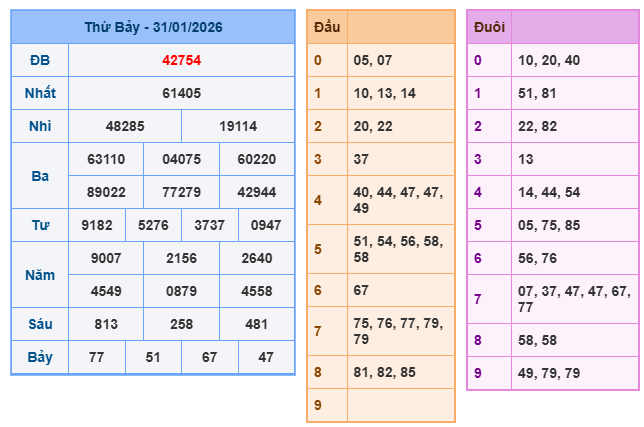Select sixth prize number 813
Viewport: 644px width, 427px height.
pos(106,323)
